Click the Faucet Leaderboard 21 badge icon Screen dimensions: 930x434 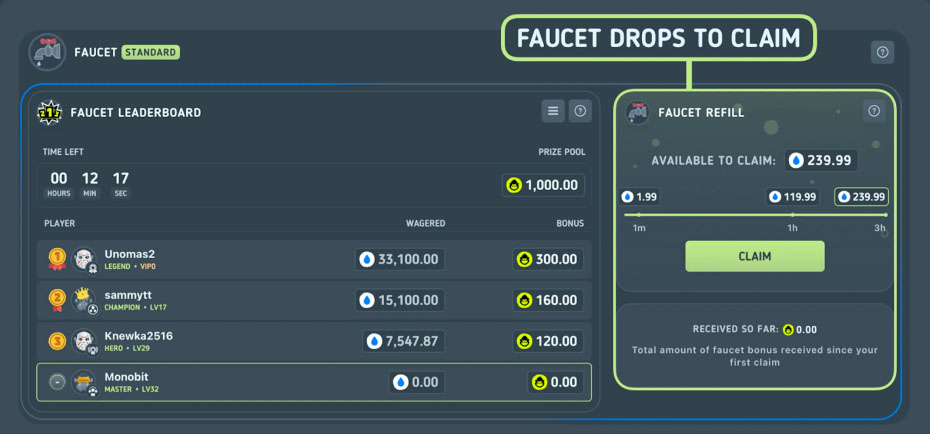click(x=49, y=112)
